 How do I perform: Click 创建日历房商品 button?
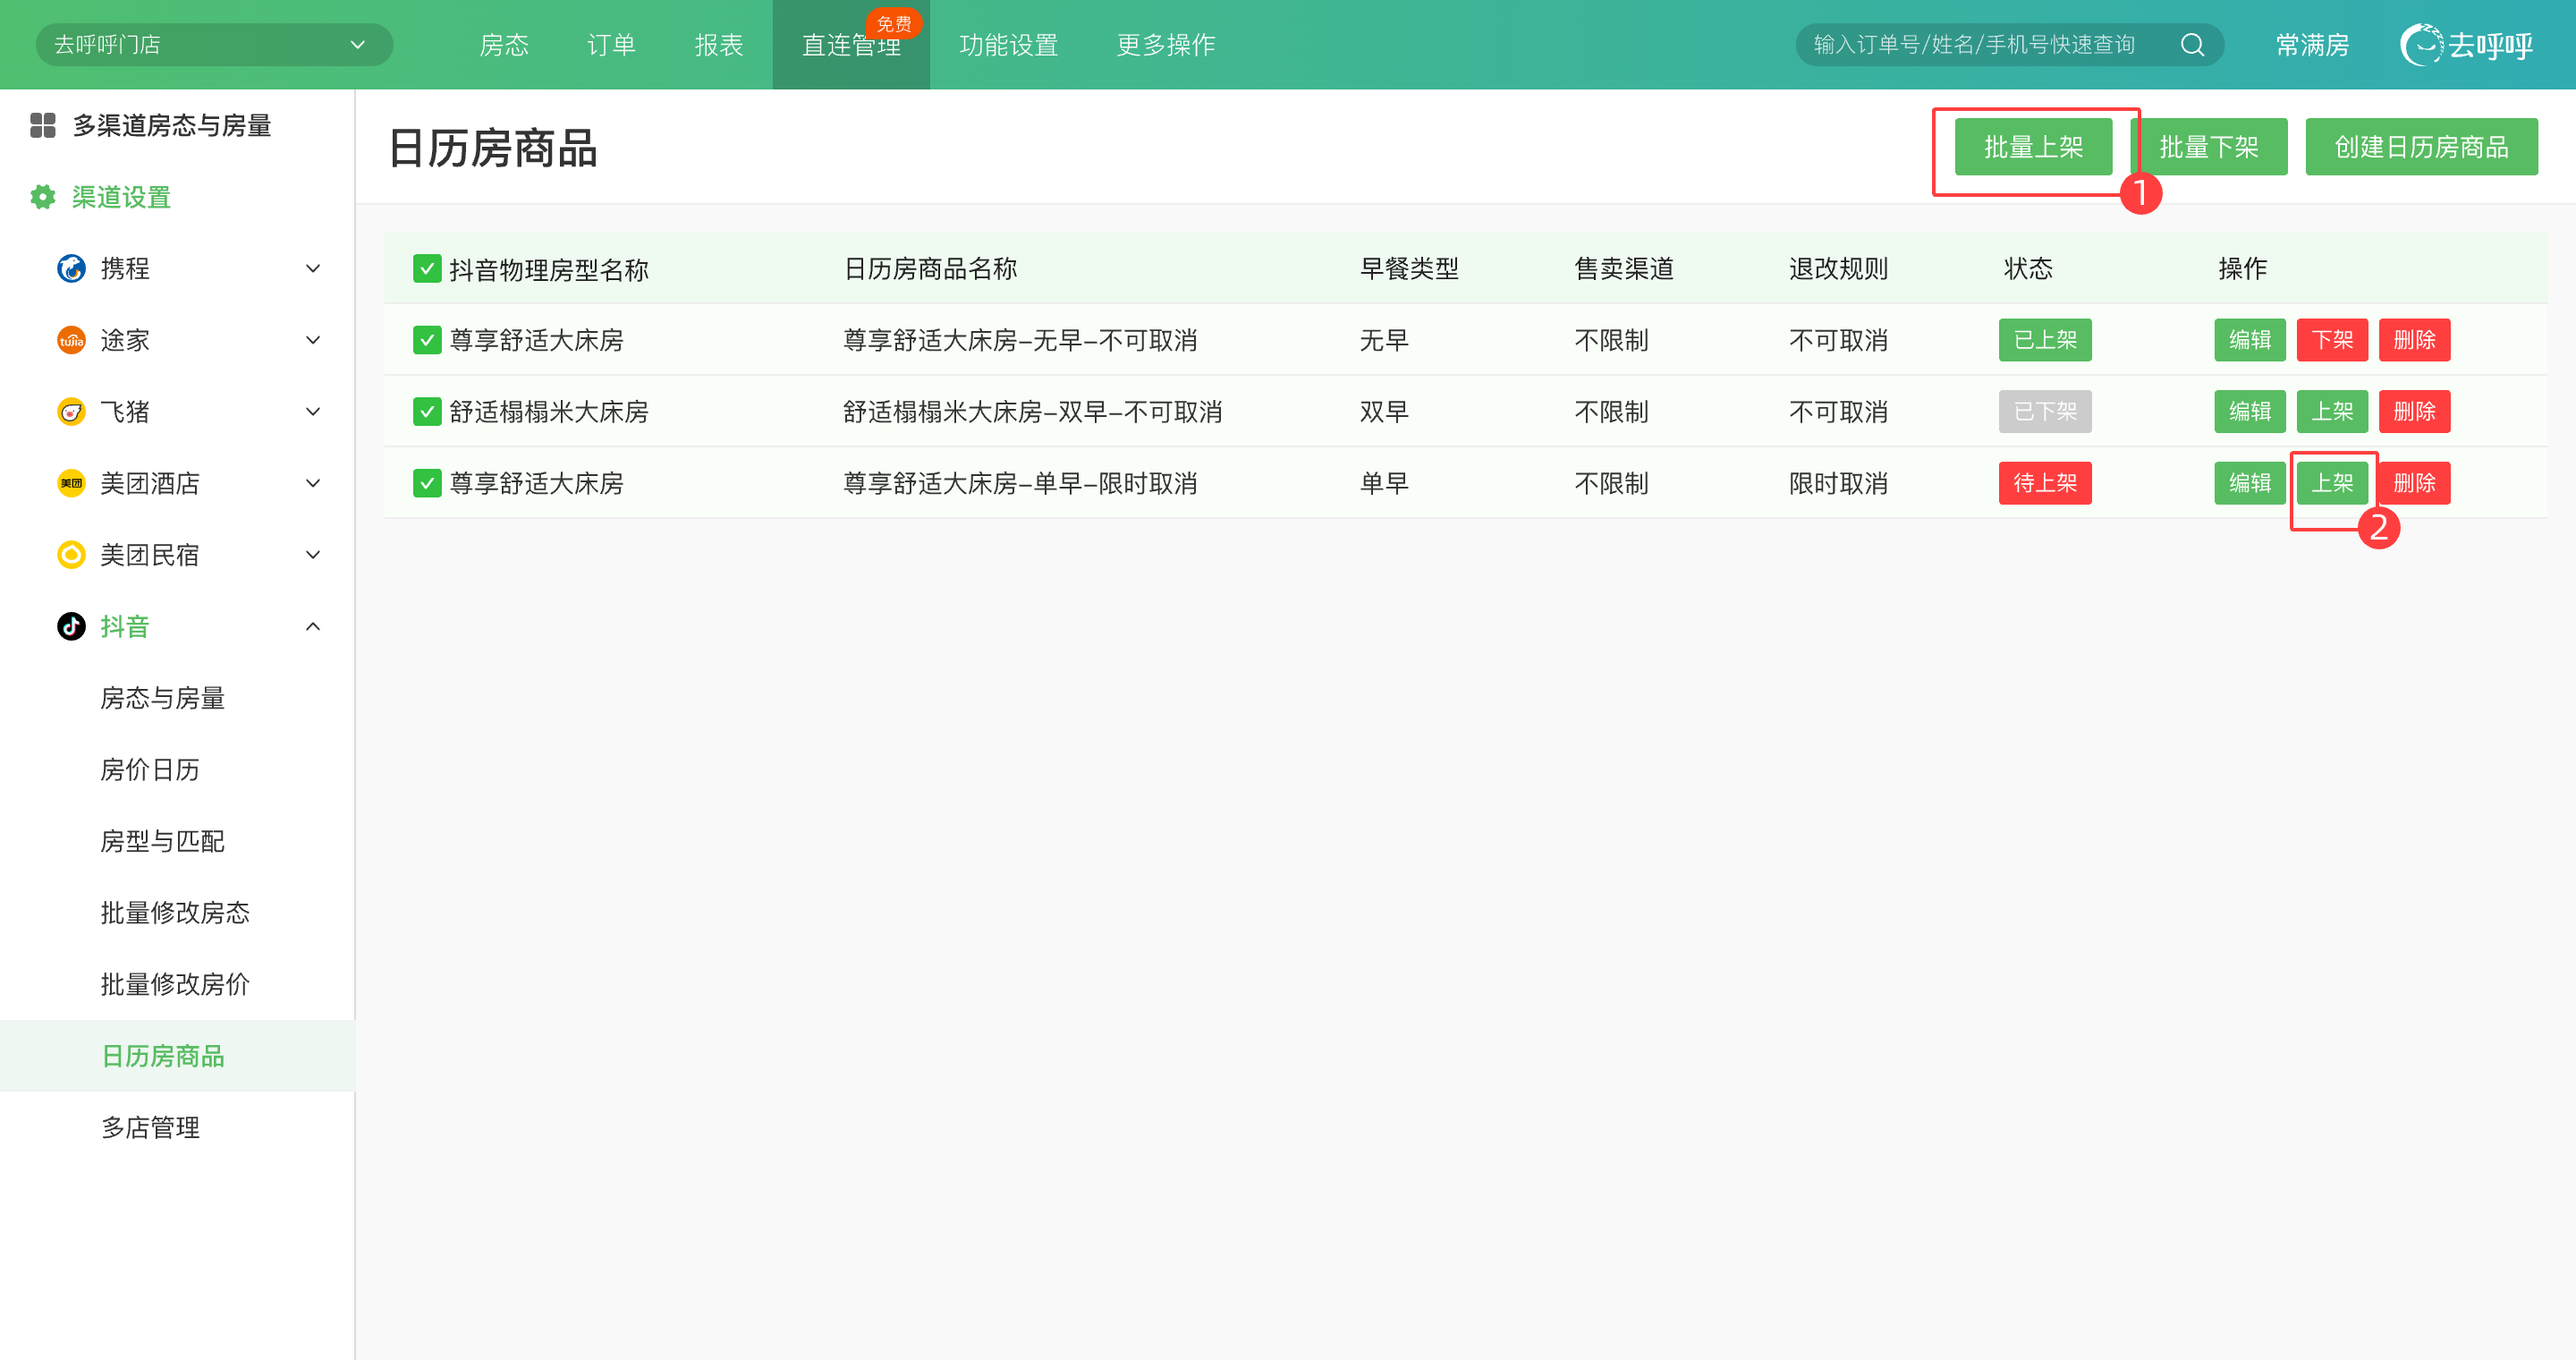[2421, 147]
